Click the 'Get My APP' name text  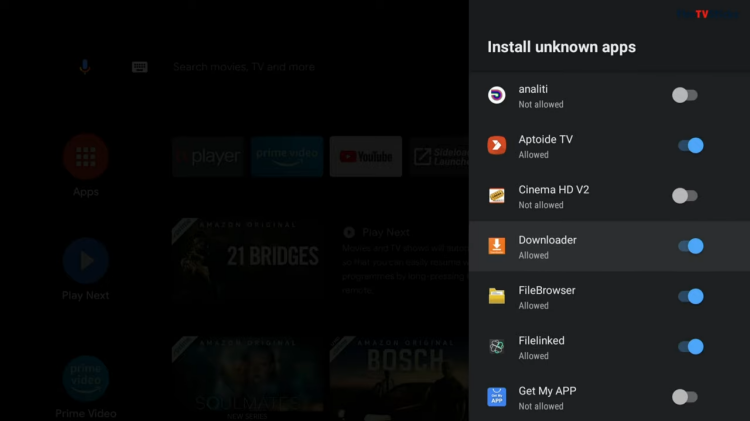tap(547, 391)
